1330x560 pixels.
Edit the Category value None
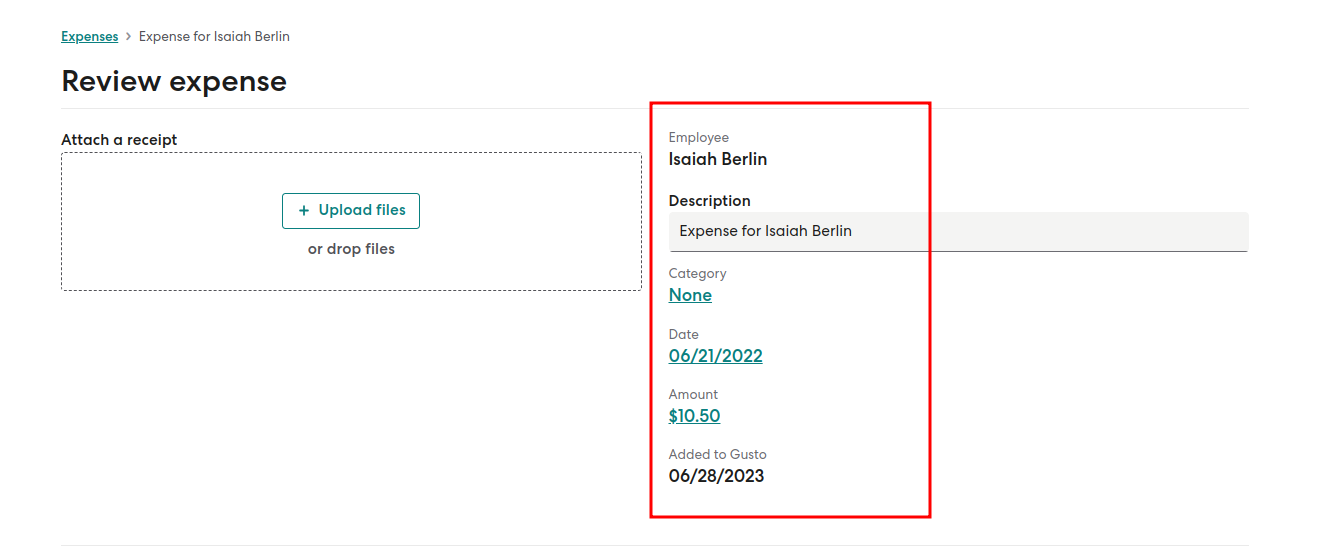coord(690,295)
